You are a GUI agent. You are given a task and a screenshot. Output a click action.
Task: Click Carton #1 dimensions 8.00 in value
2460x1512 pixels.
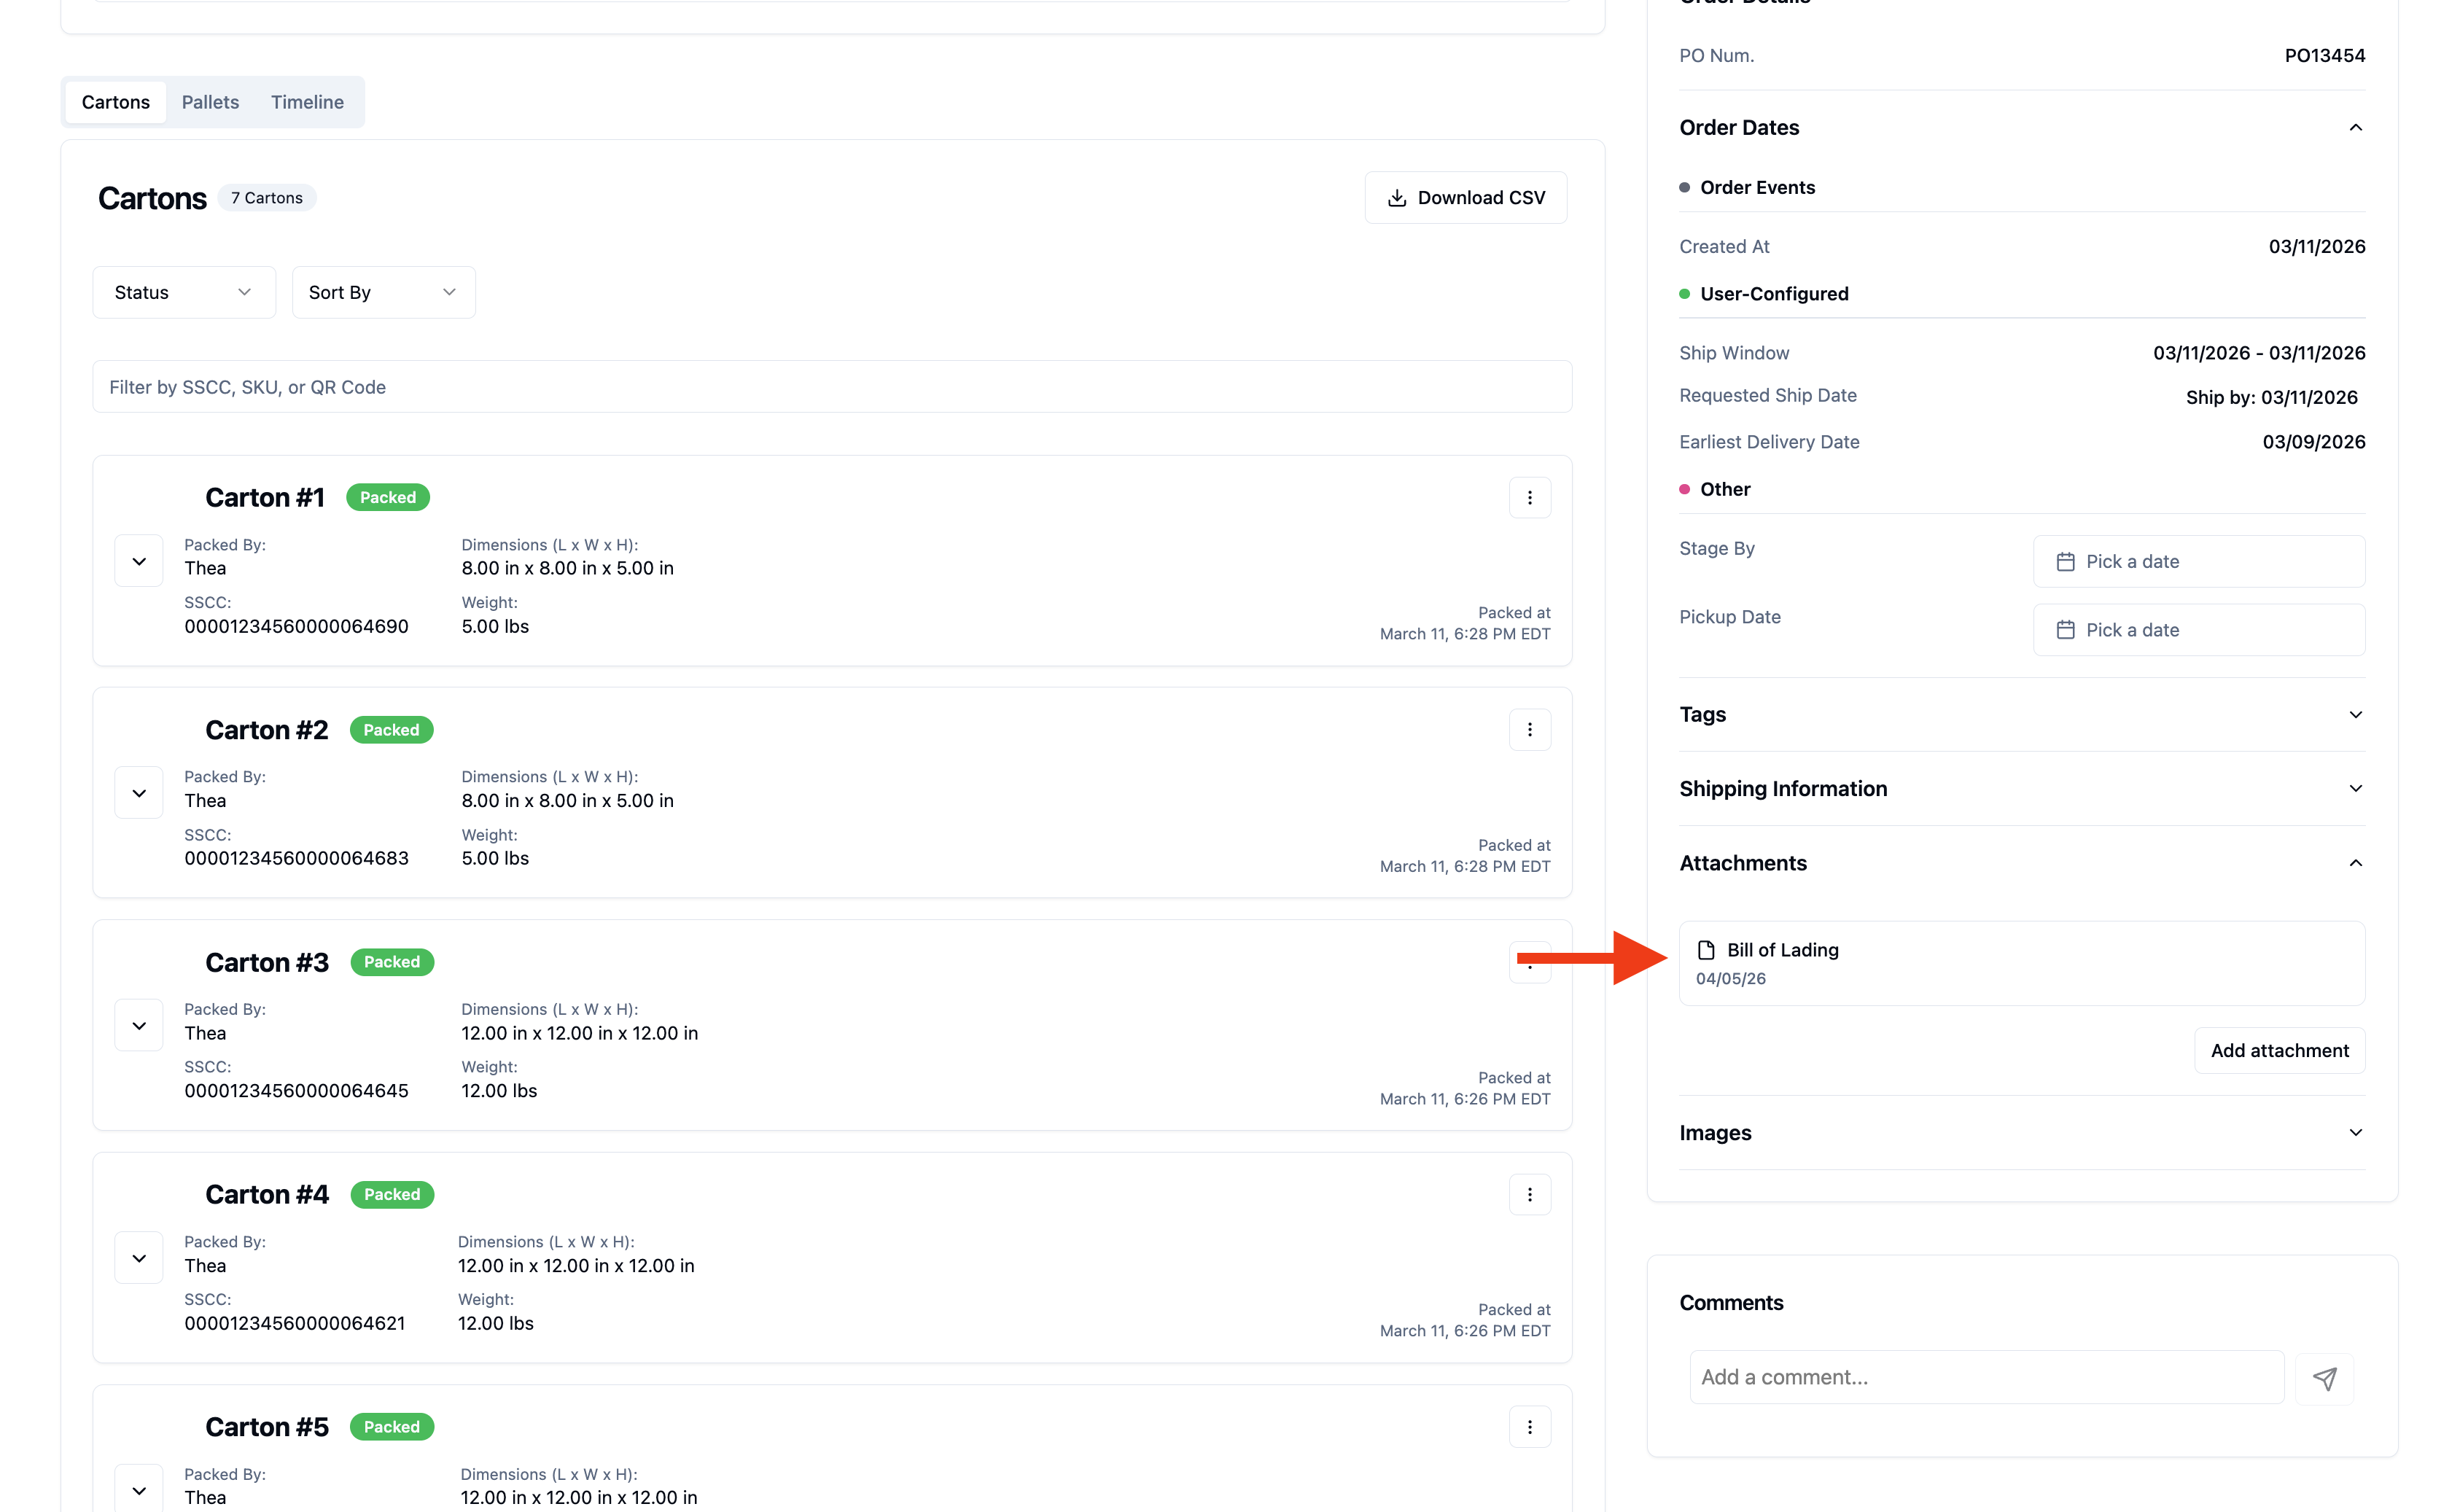[567, 569]
